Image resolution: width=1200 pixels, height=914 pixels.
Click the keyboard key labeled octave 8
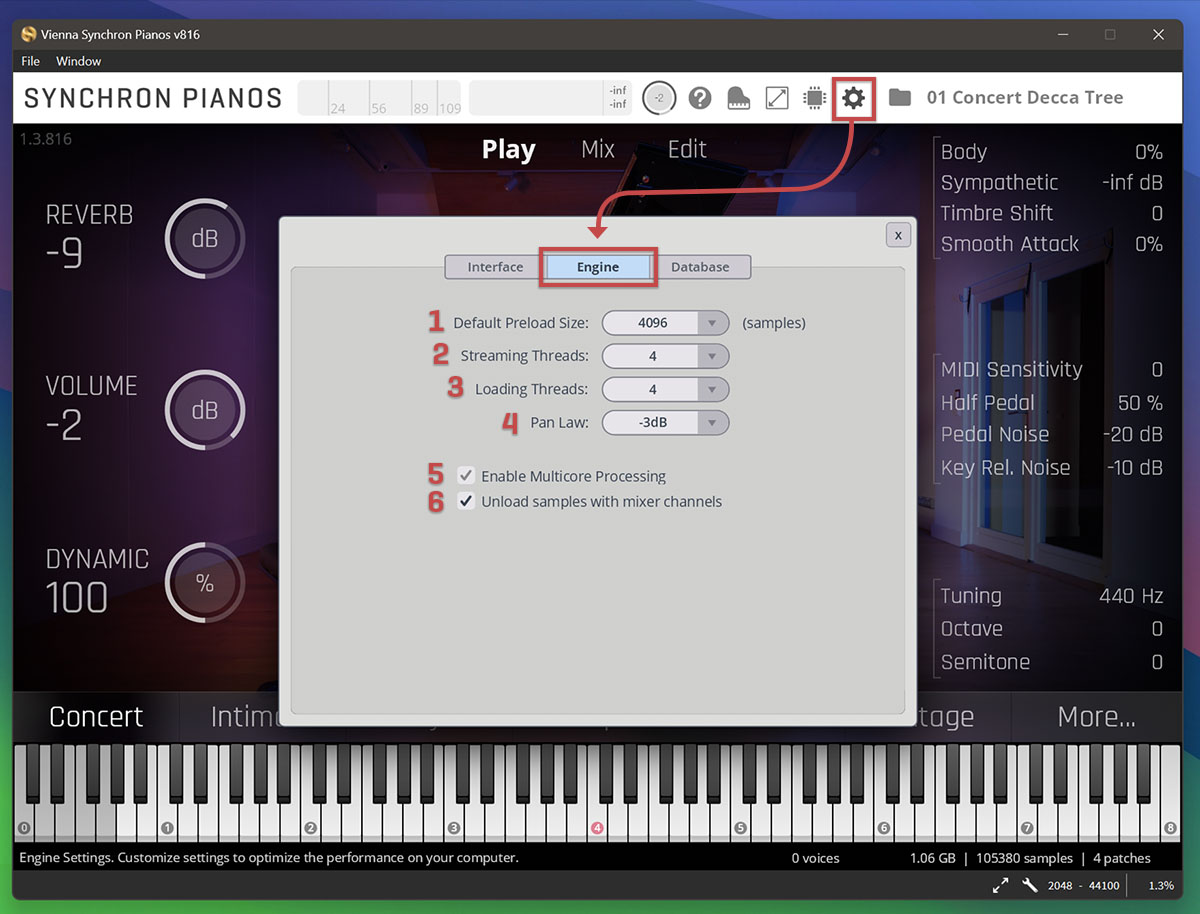1170,826
